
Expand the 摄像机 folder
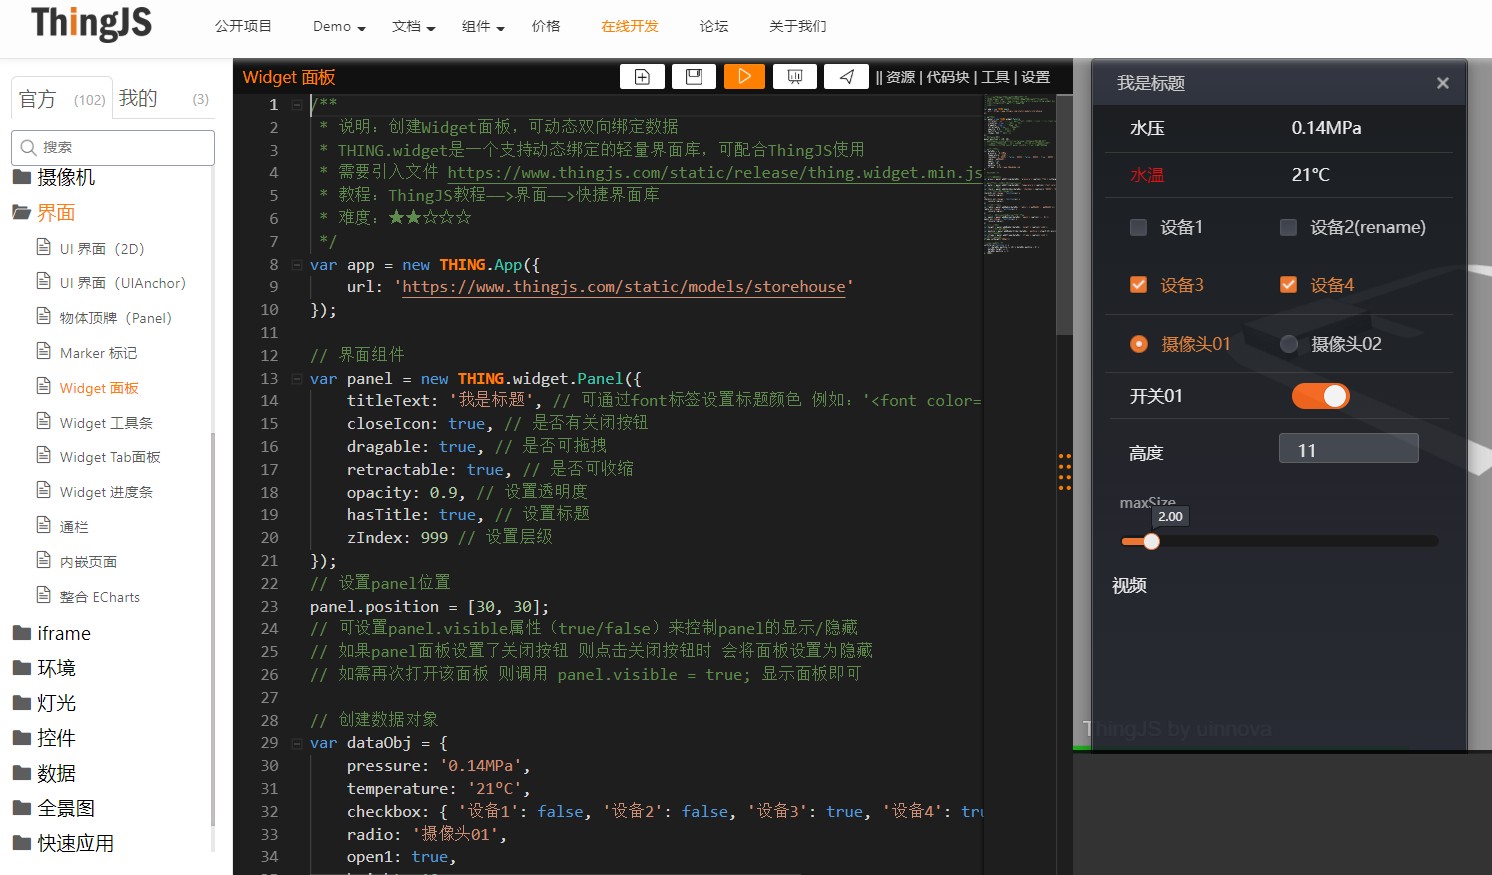tap(54, 177)
